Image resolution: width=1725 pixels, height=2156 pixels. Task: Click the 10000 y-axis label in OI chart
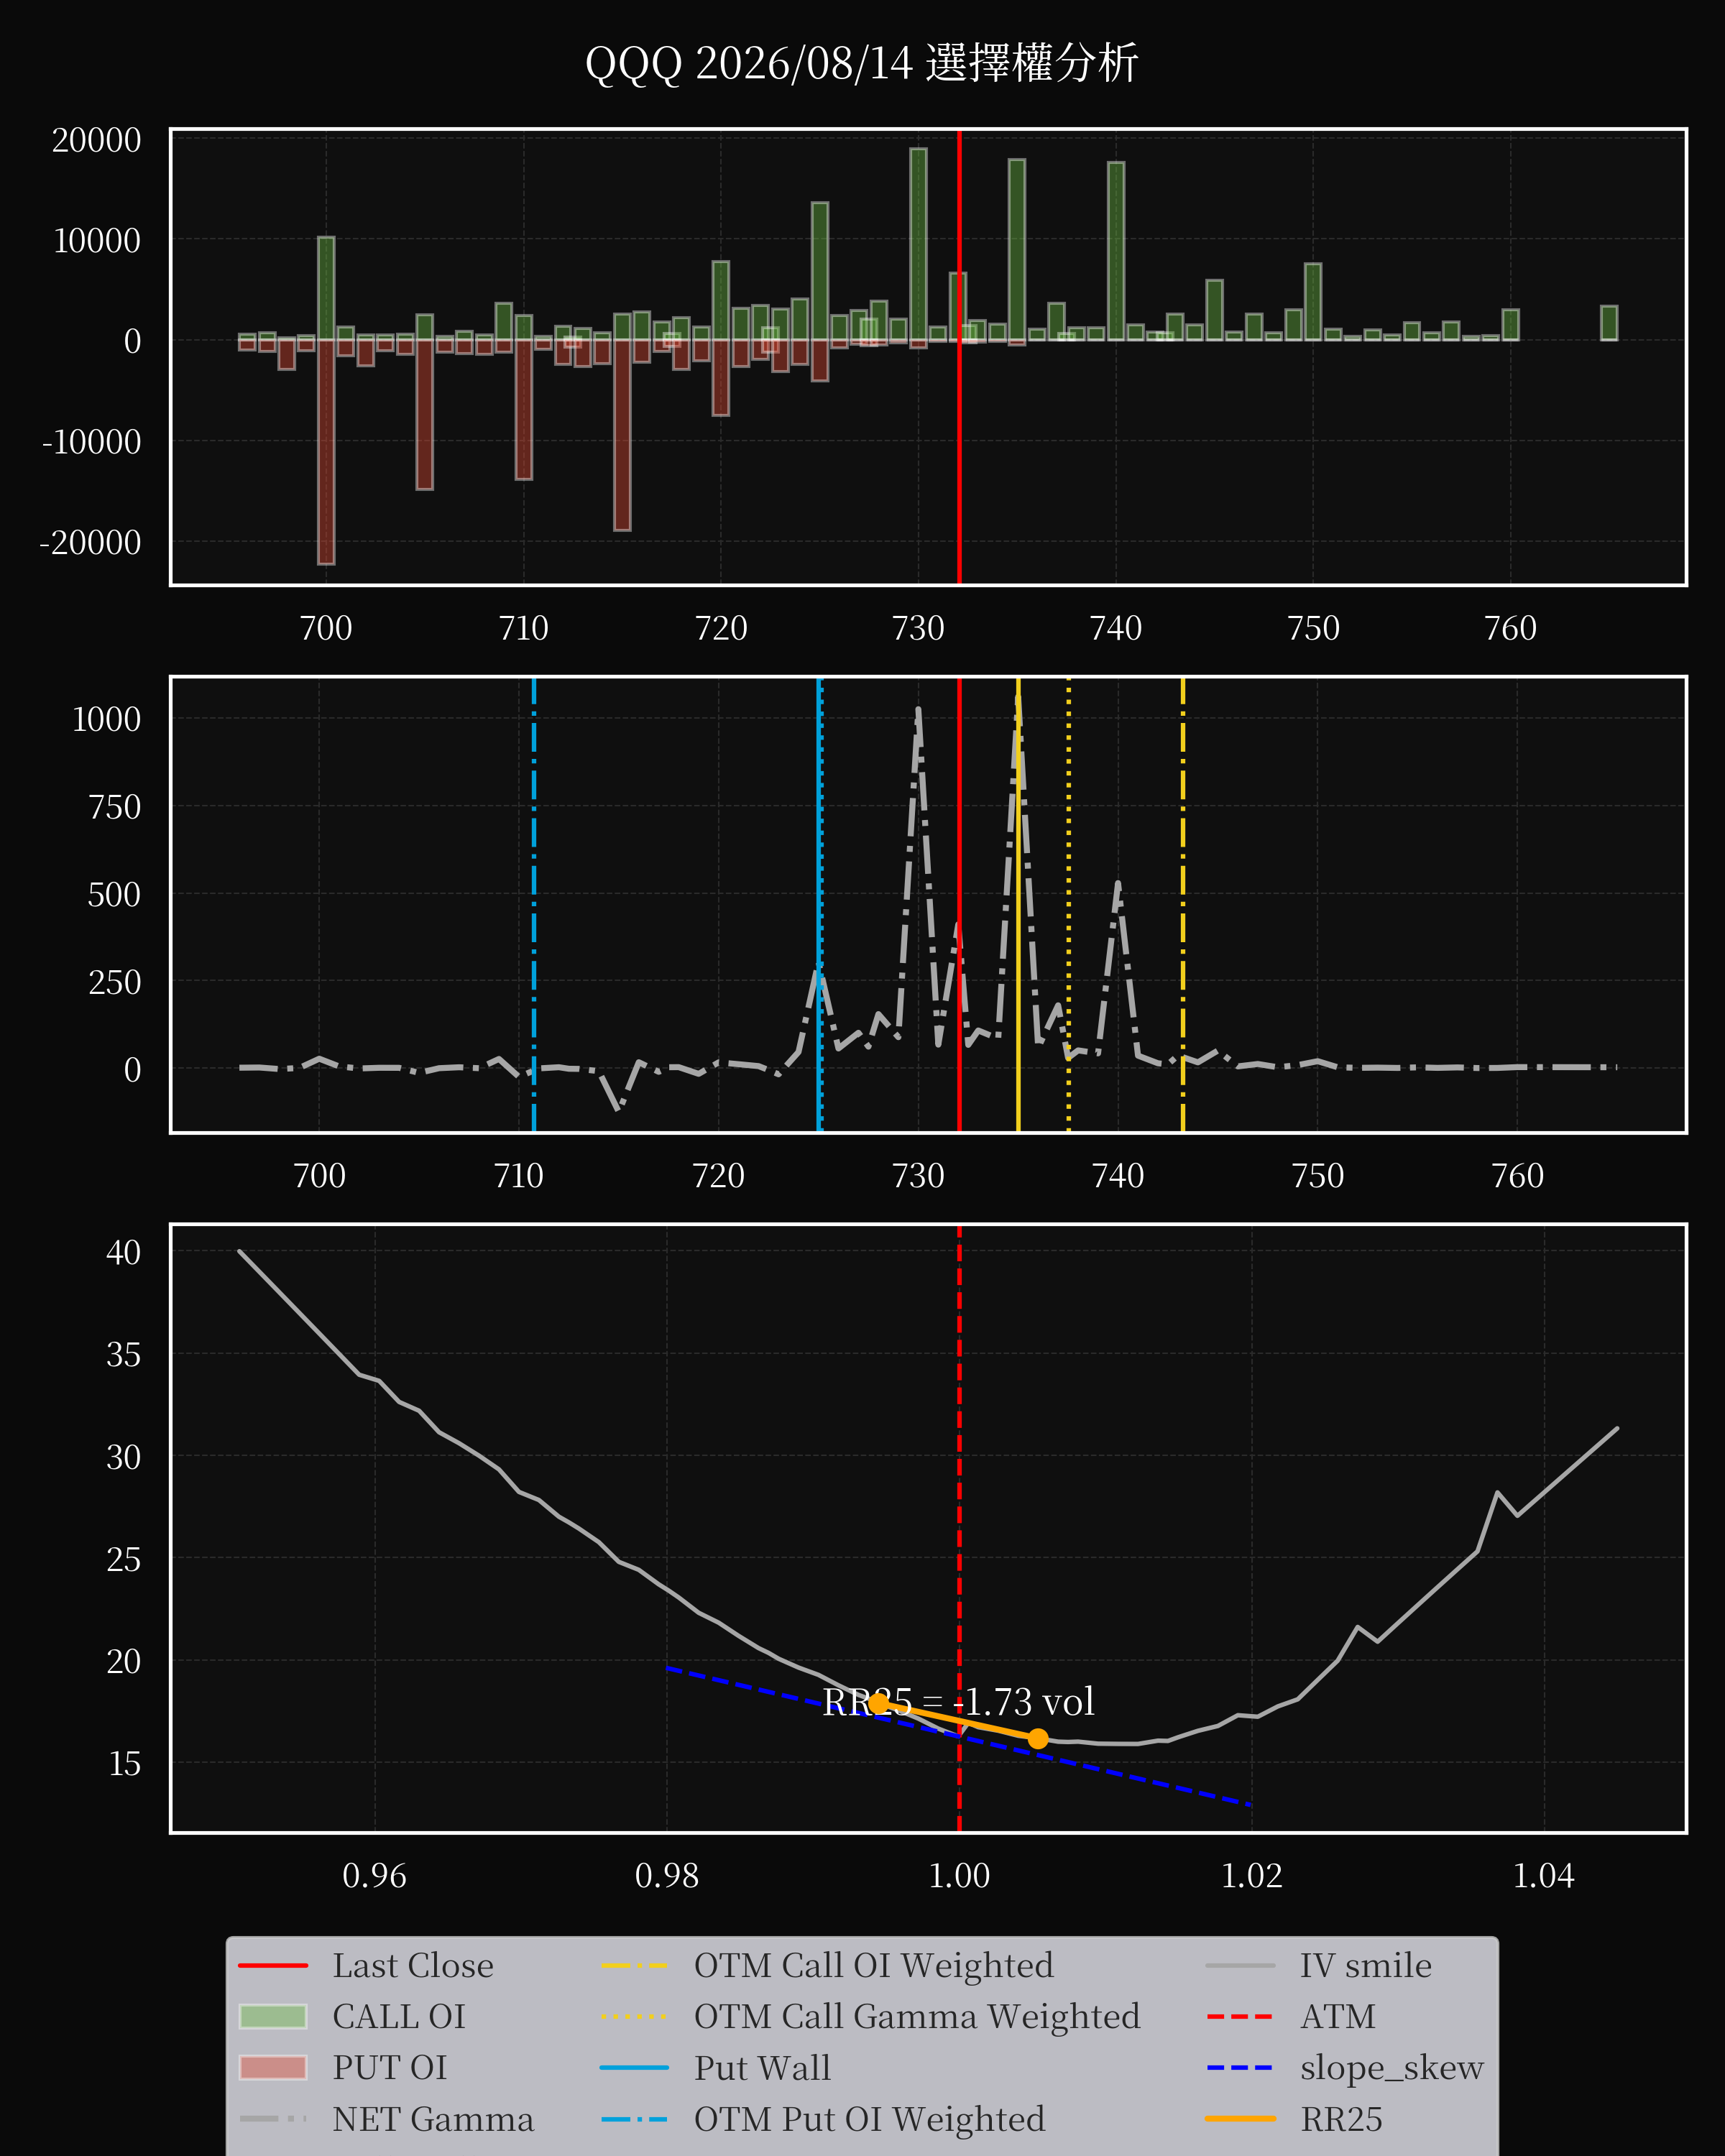point(97,241)
